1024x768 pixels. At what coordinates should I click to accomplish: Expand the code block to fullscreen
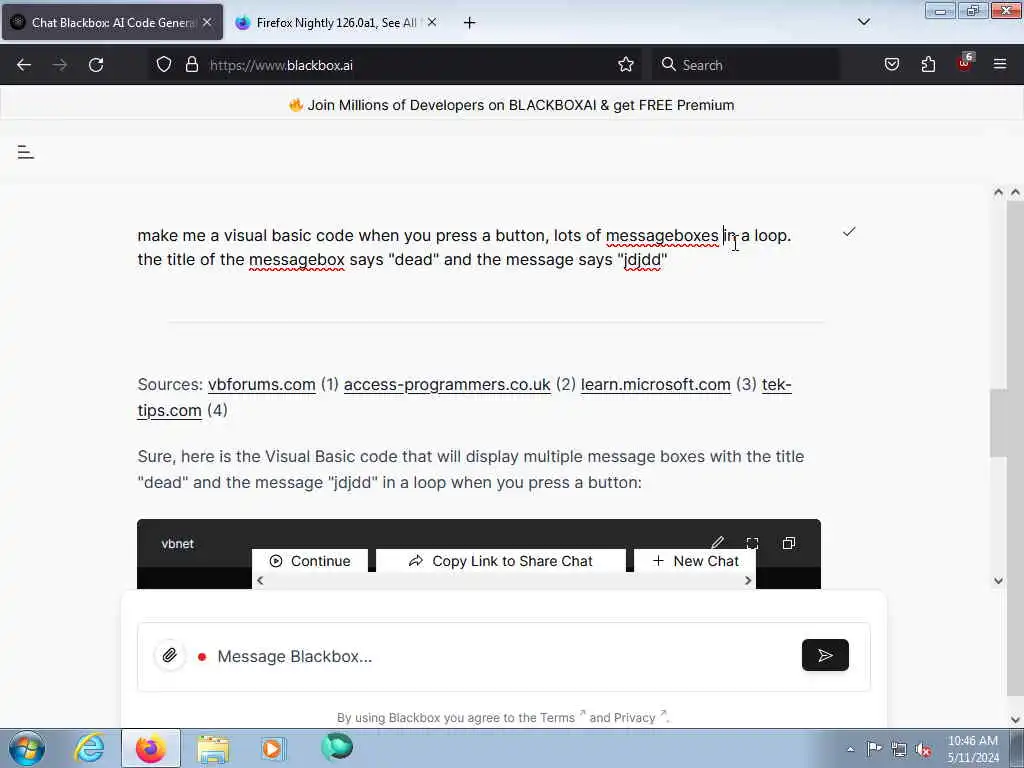click(752, 543)
